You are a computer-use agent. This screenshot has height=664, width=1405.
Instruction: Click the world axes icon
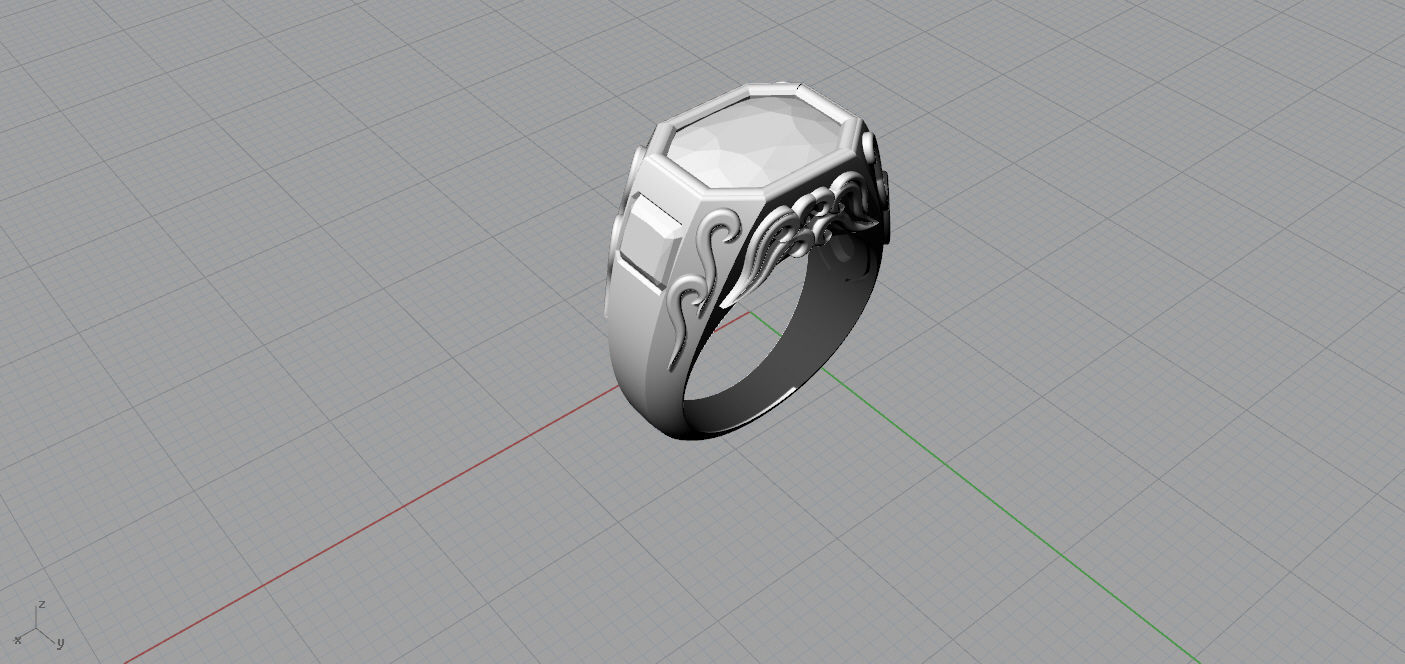coord(40,626)
